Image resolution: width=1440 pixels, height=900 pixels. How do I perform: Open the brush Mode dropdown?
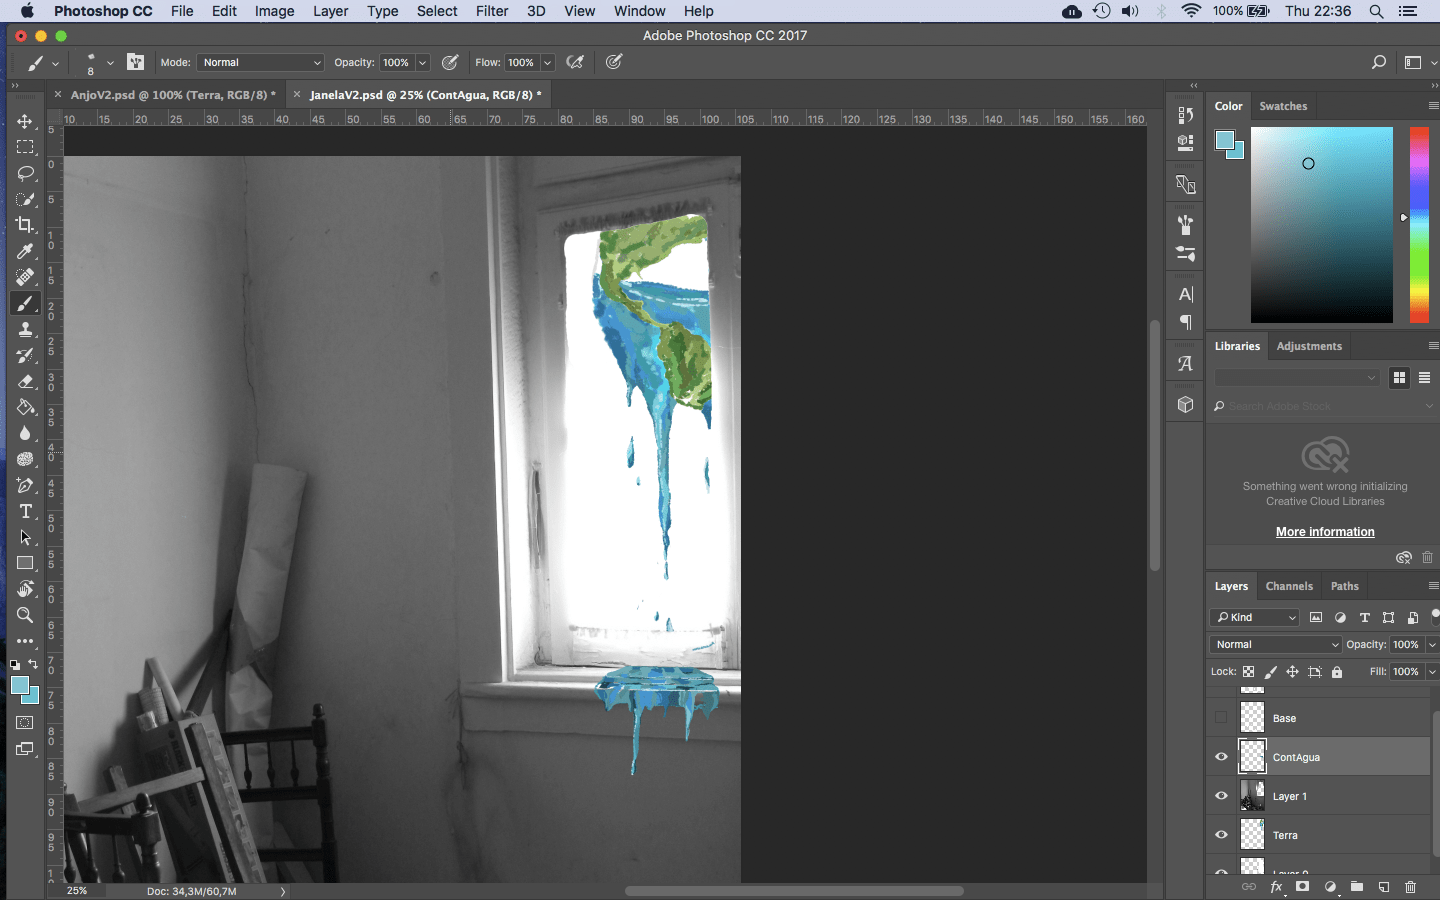(x=261, y=62)
